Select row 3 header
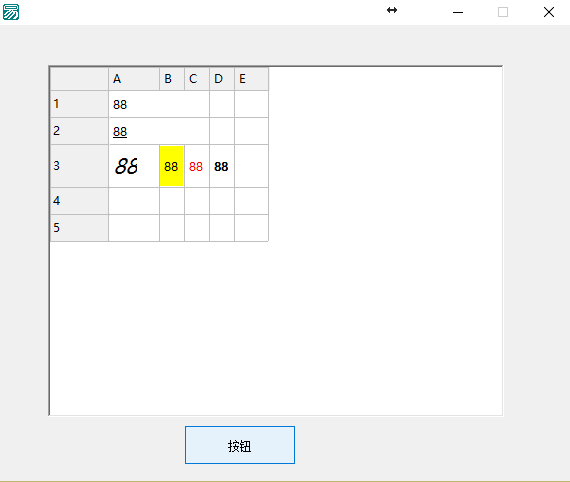Image resolution: width=570 pixels, height=482 pixels. [x=79, y=166]
